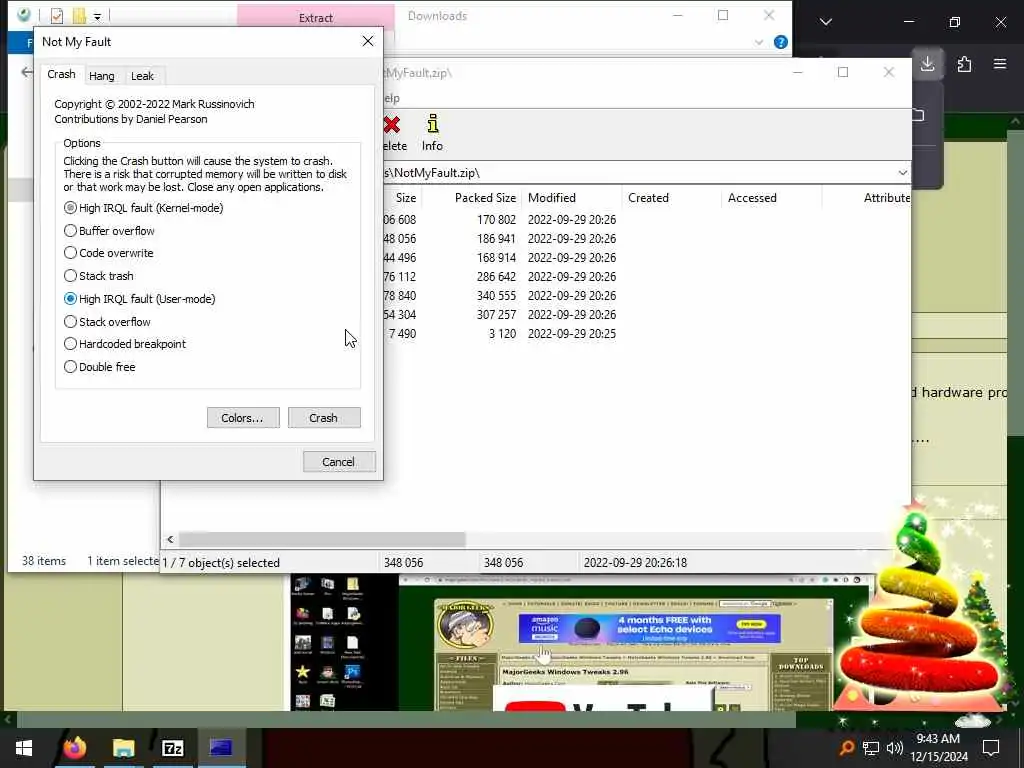Select Double free radio button

click(x=100, y=366)
